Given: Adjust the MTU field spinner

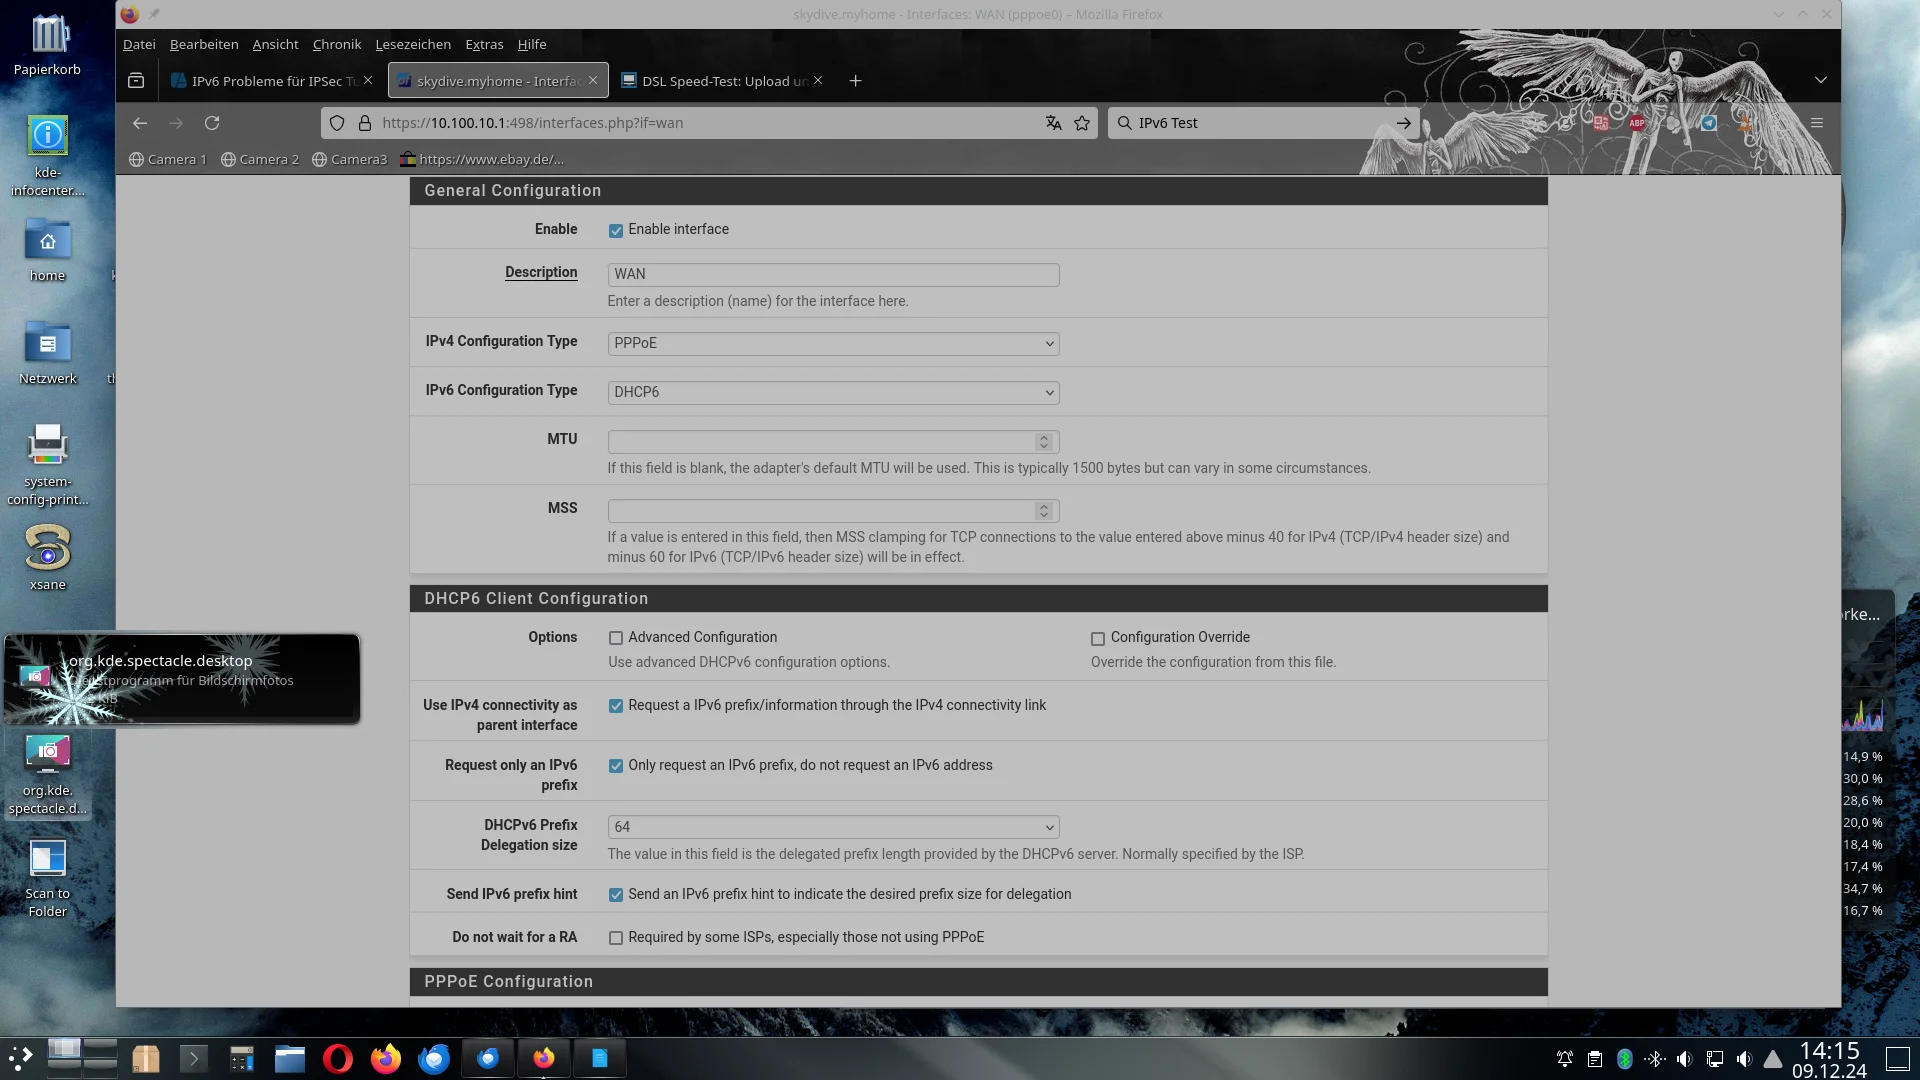Looking at the screenshot, I should coord(1044,442).
